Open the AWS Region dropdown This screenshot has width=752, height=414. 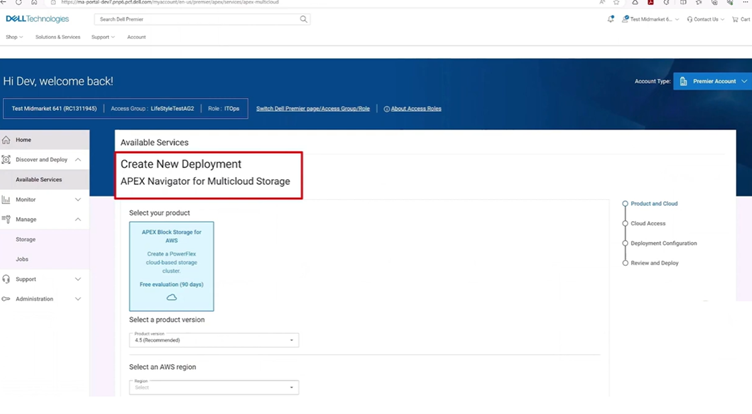point(214,386)
